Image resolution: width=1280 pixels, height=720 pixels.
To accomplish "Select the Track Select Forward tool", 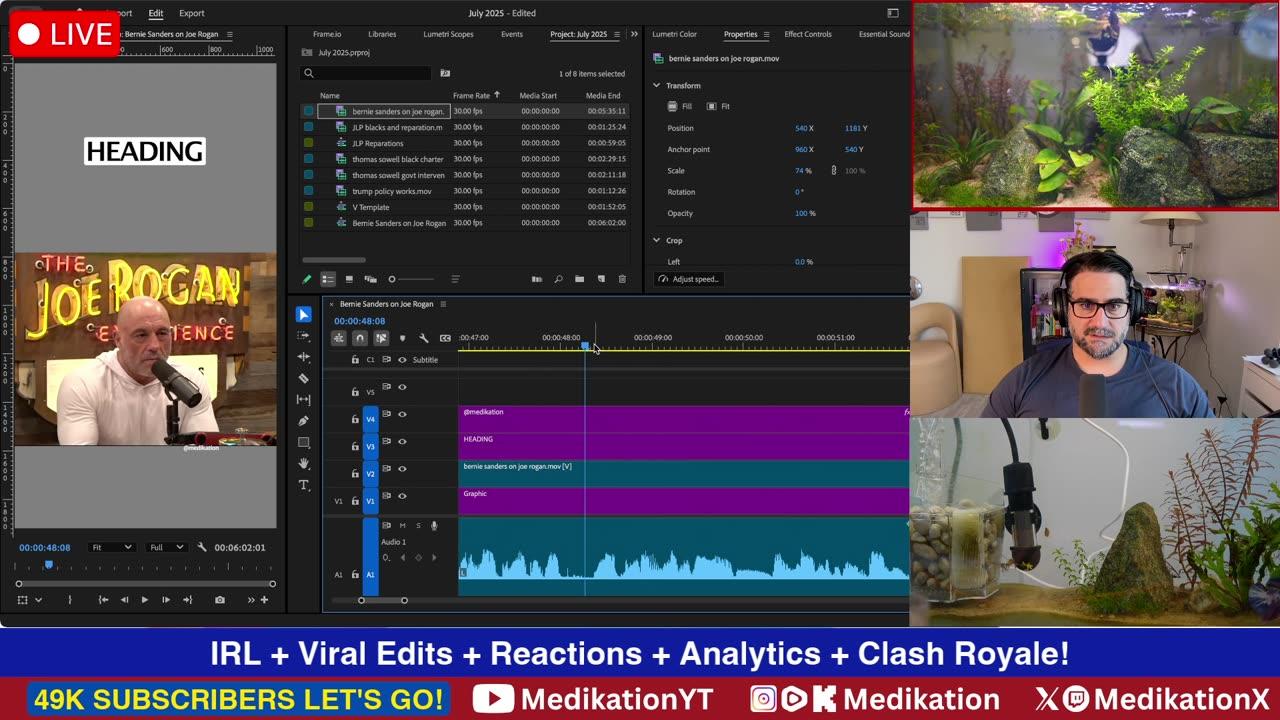I will (304, 336).
